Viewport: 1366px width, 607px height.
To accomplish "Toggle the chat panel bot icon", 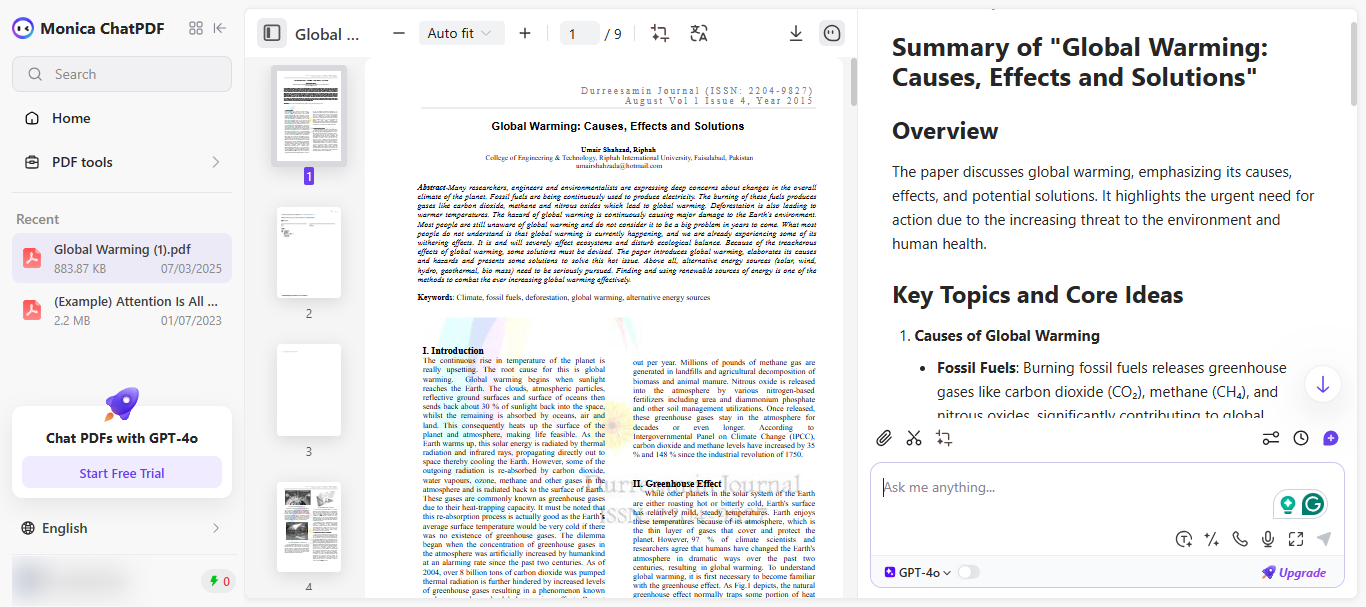I will (832, 33).
